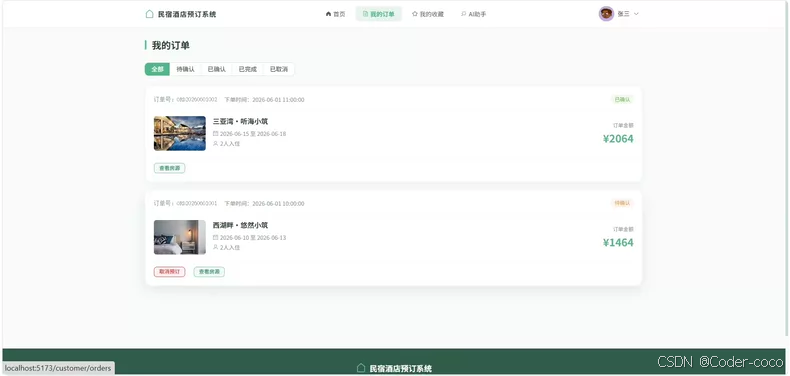
Task: Click 取消预订 on the 西湖畔 order
Action: click(x=169, y=272)
